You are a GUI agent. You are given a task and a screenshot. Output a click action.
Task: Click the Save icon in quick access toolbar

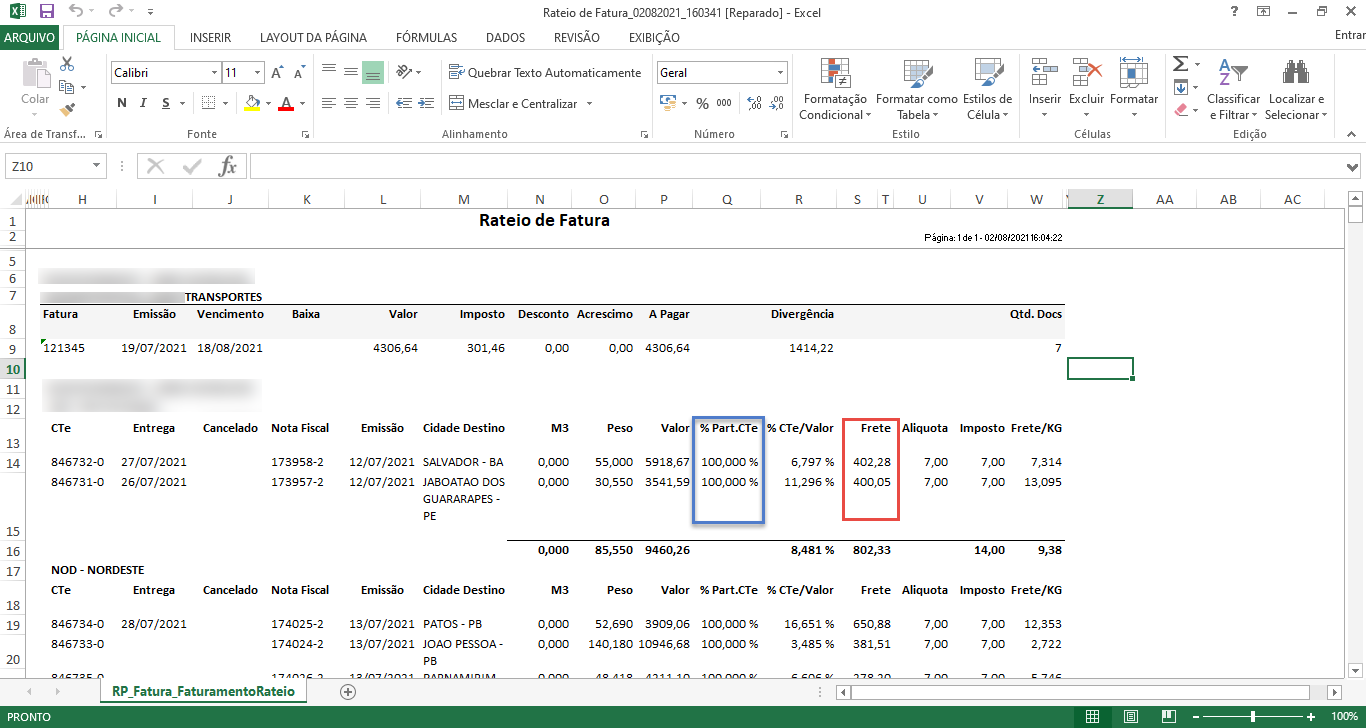coord(47,12)
